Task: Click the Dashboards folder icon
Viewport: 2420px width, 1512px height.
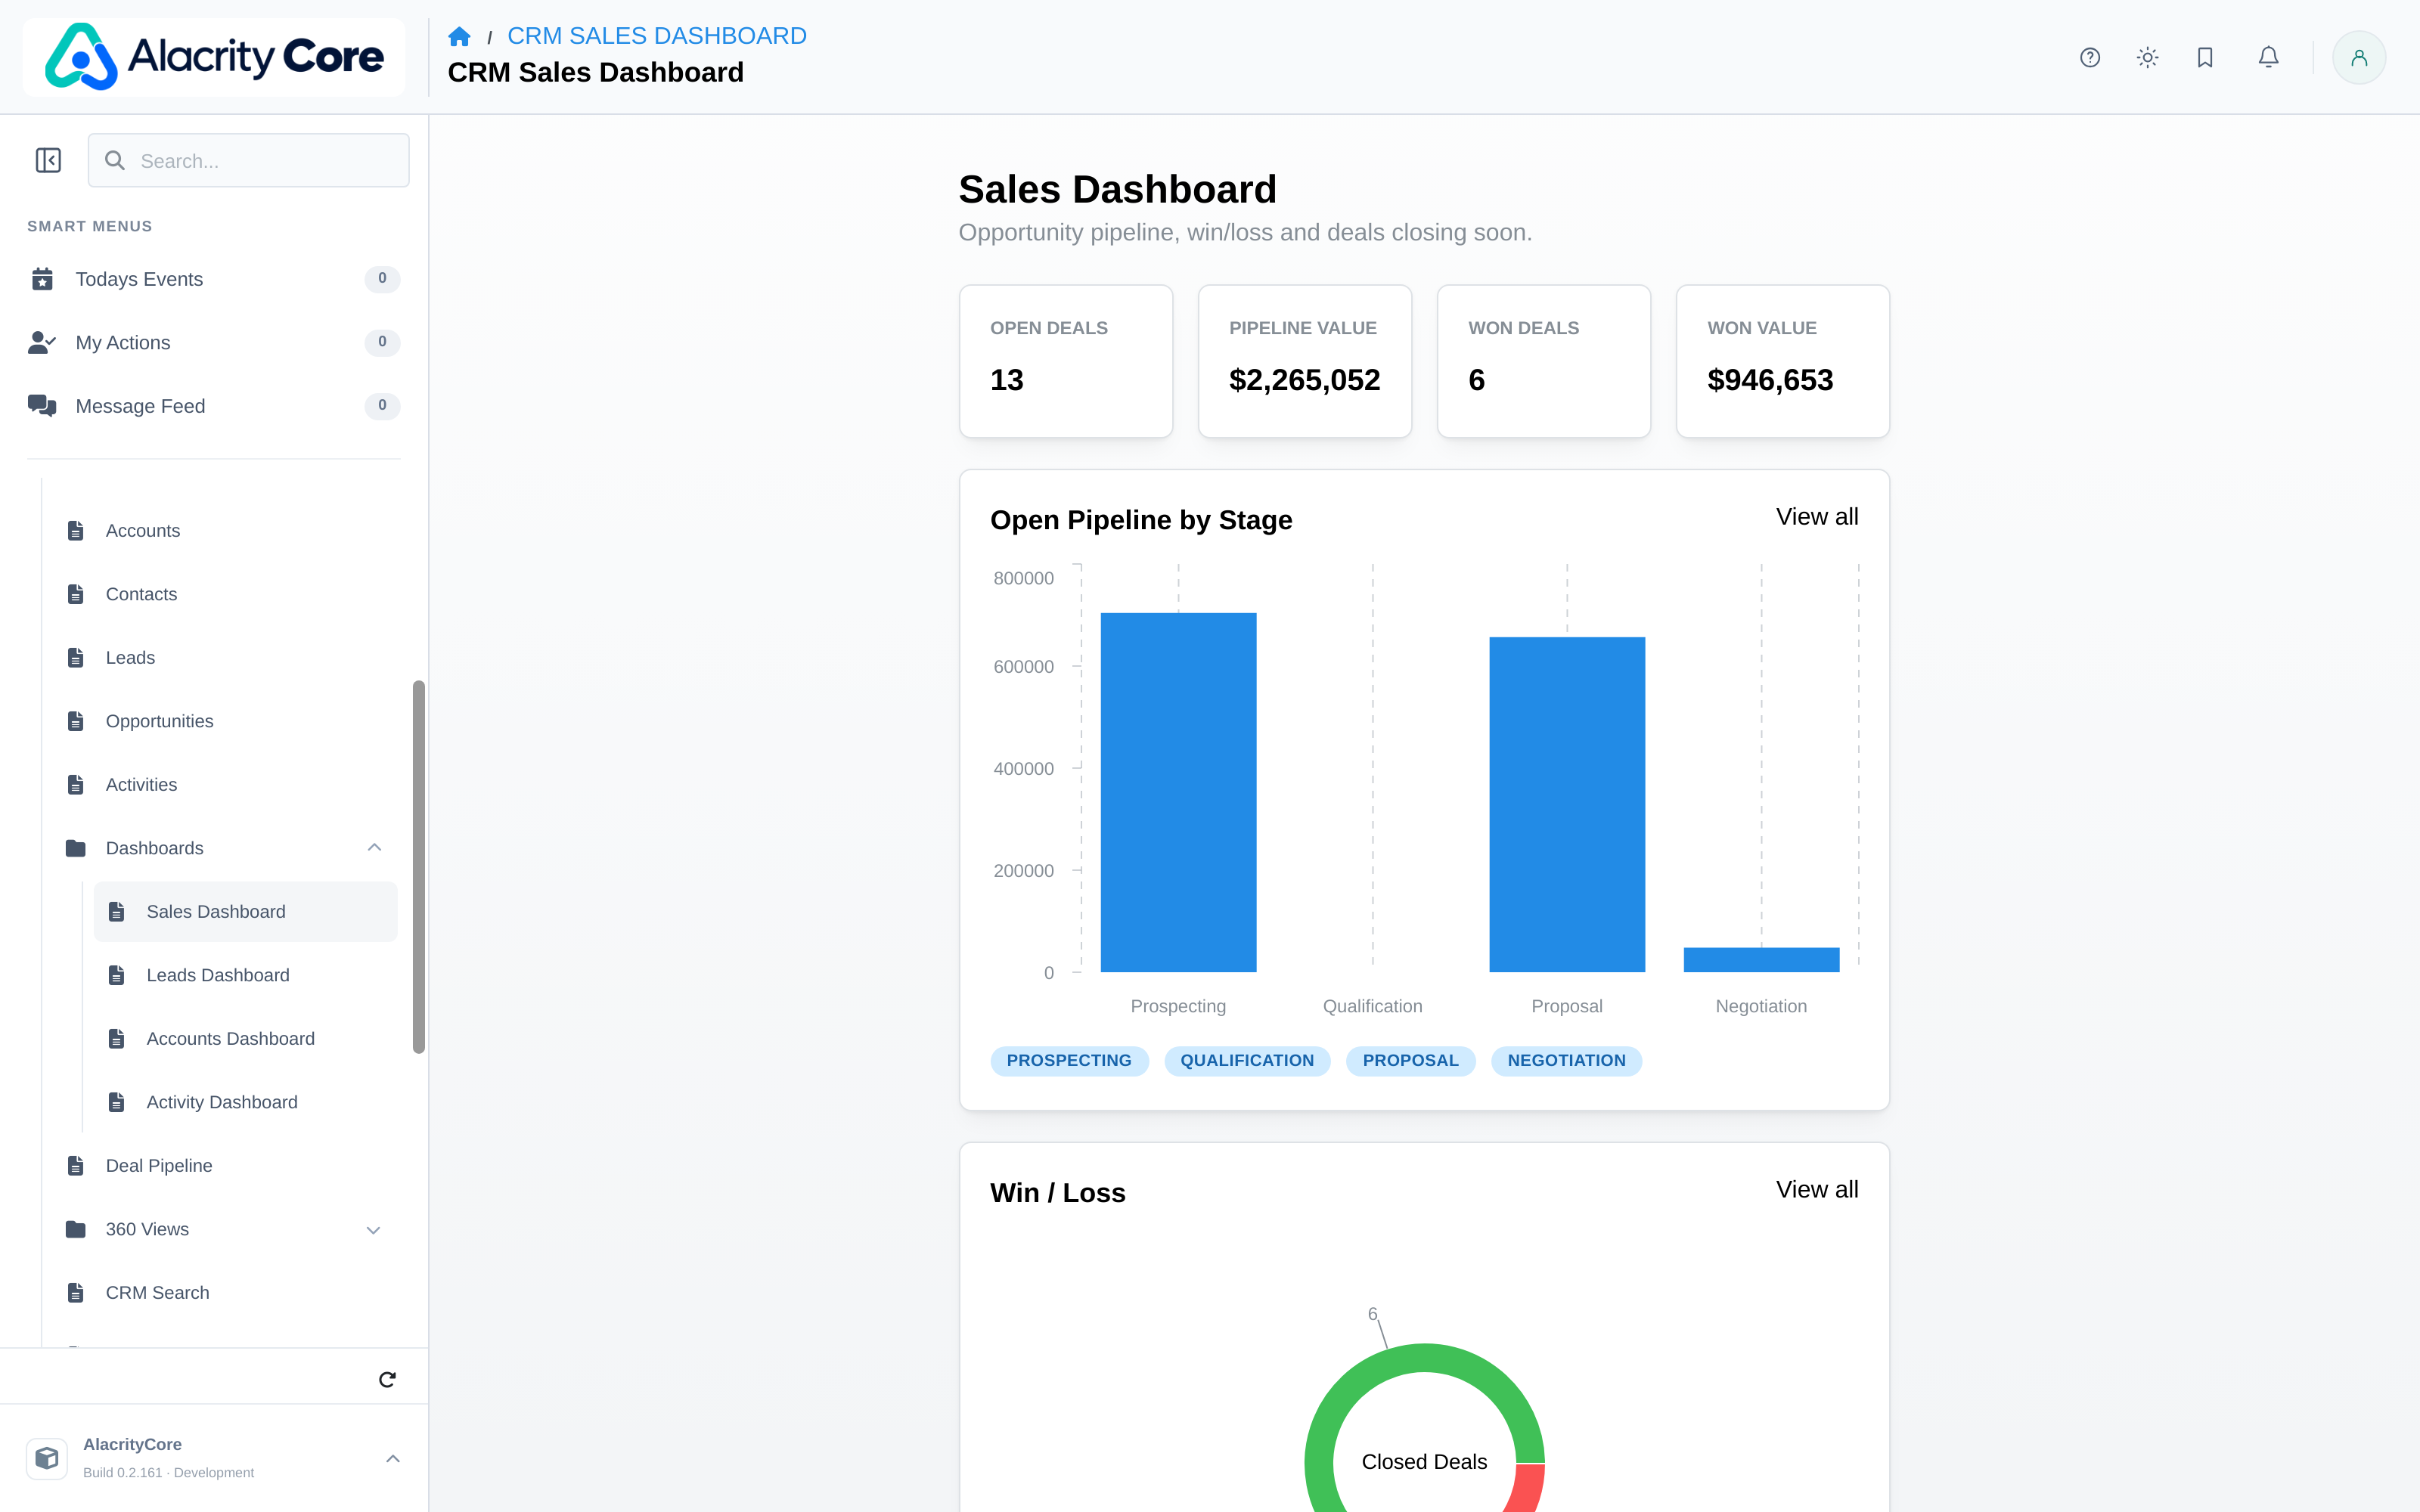Action: [x=75, y=848]
